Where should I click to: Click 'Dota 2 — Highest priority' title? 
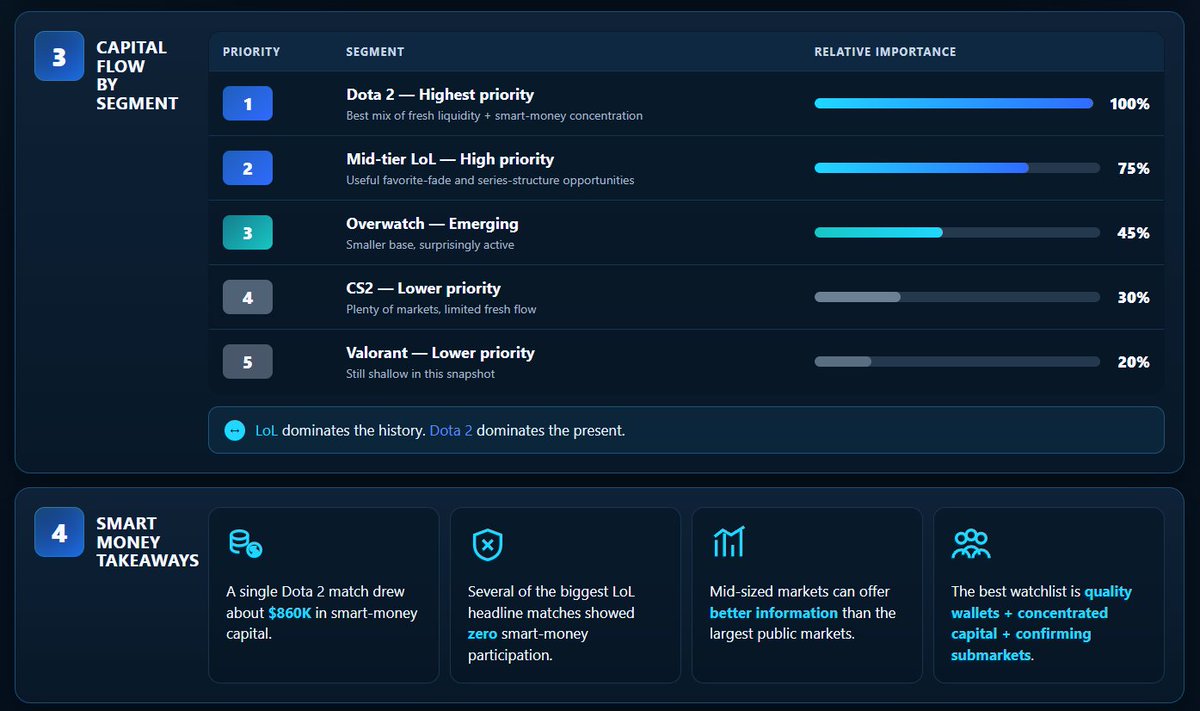tap(440, 95)
